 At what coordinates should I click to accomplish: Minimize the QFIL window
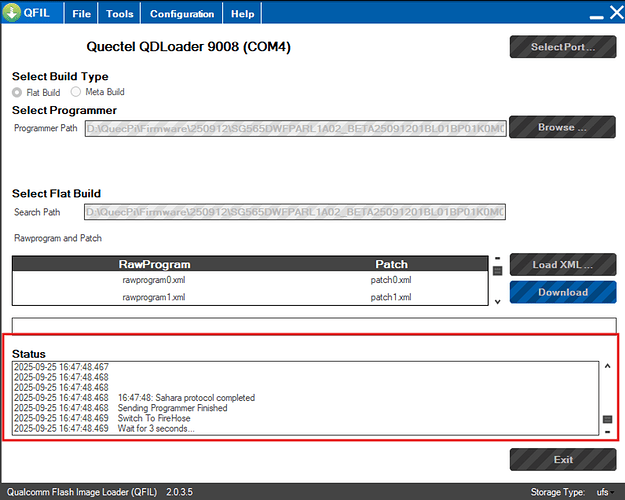click(596, 17)
